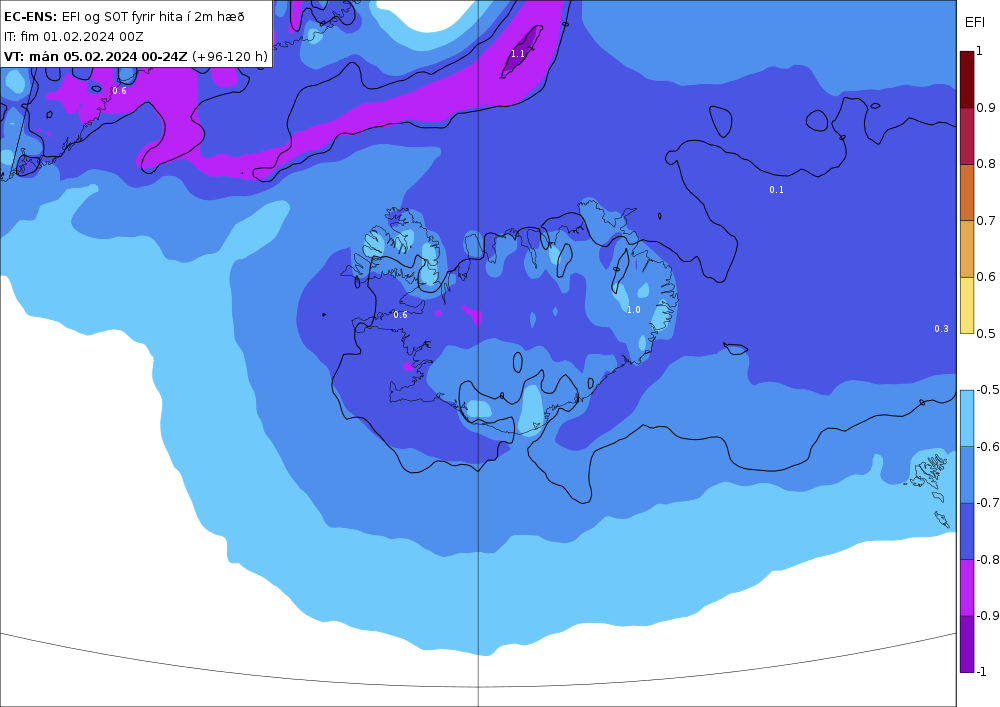The height and width of the screenshot is (707, 1000).
Task: Click the '1.1' contour label in purple patch
Action: [x=518, y=54]
